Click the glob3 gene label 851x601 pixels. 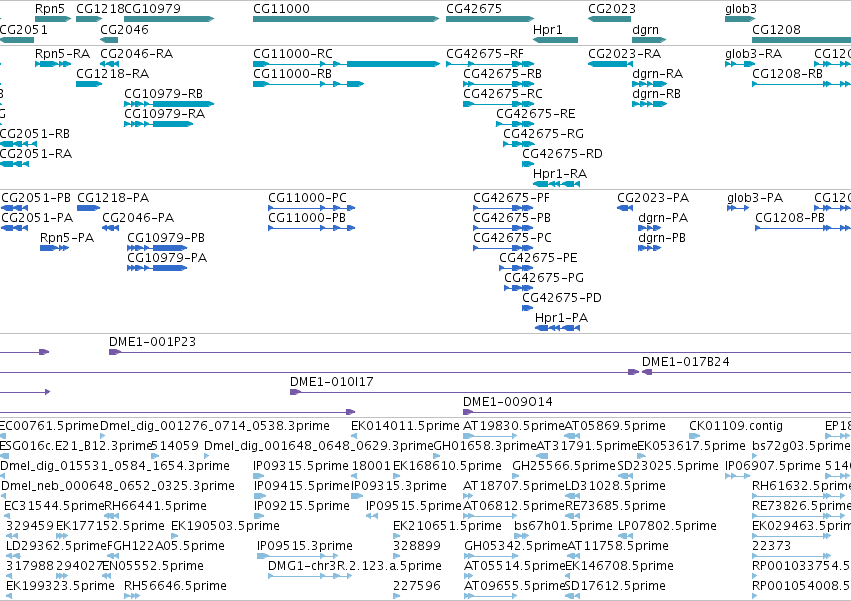[740, 9]
